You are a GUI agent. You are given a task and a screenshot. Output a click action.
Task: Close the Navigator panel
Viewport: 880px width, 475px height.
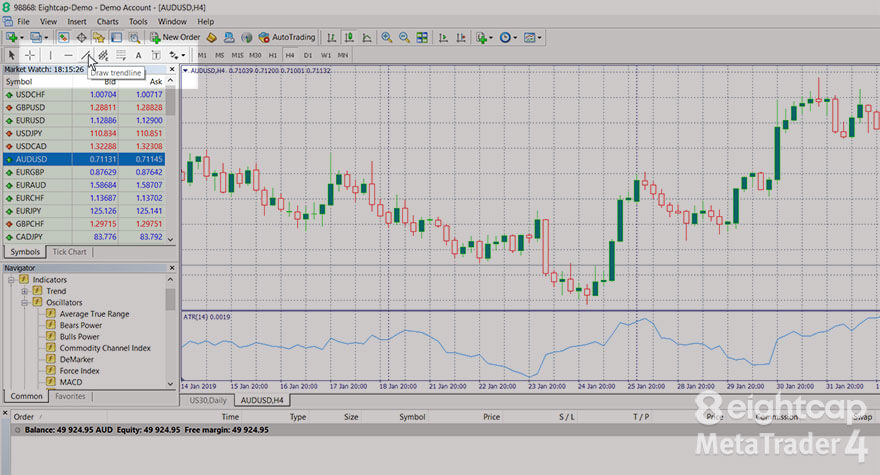pos(172,268)
